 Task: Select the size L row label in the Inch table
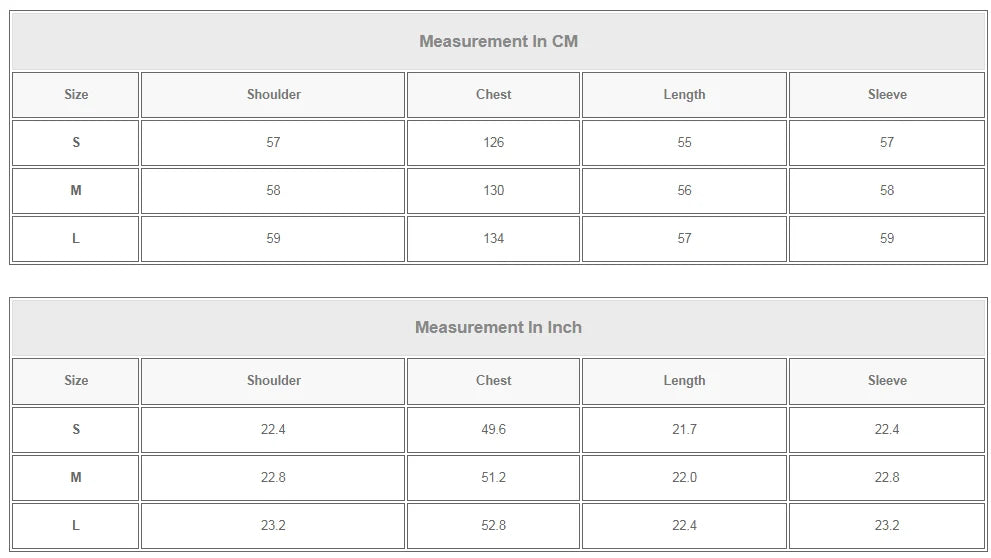click(76, 525)
